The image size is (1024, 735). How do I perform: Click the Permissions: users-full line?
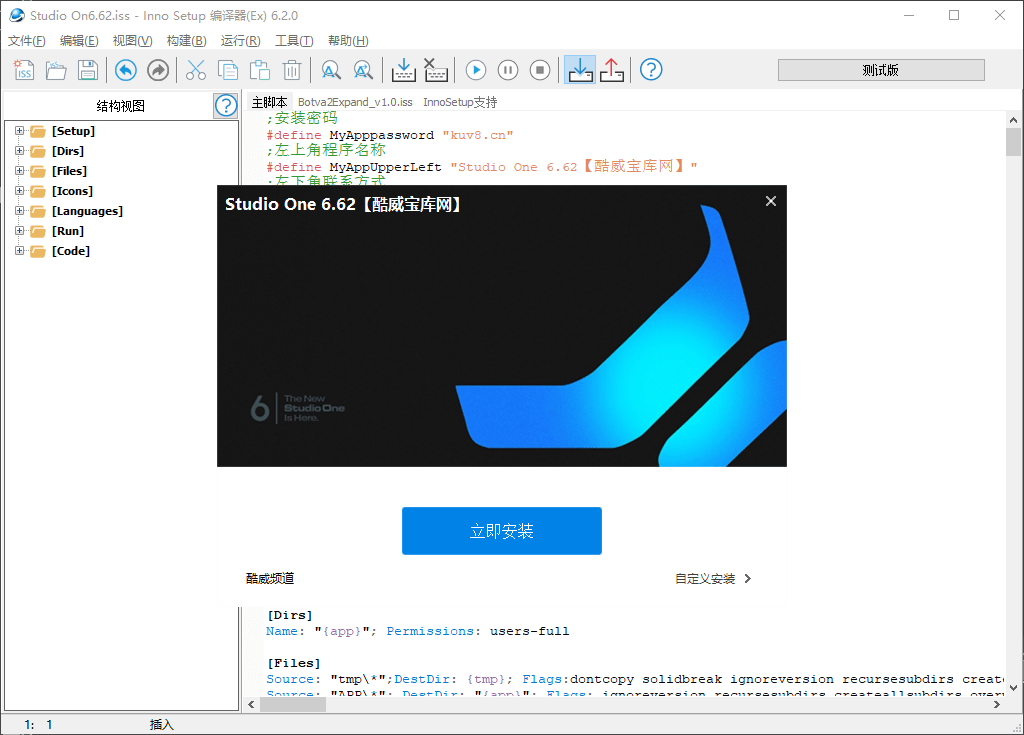coord(417,631)
